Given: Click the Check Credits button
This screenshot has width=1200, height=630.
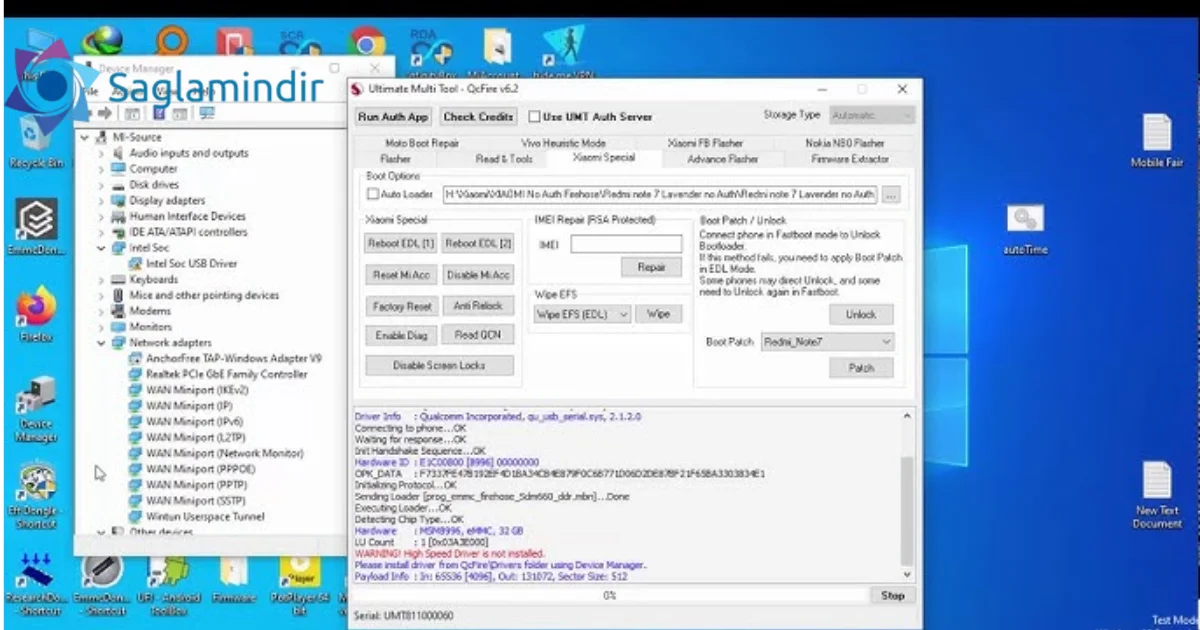Looking at the screenshot, I should click(478, 117).
